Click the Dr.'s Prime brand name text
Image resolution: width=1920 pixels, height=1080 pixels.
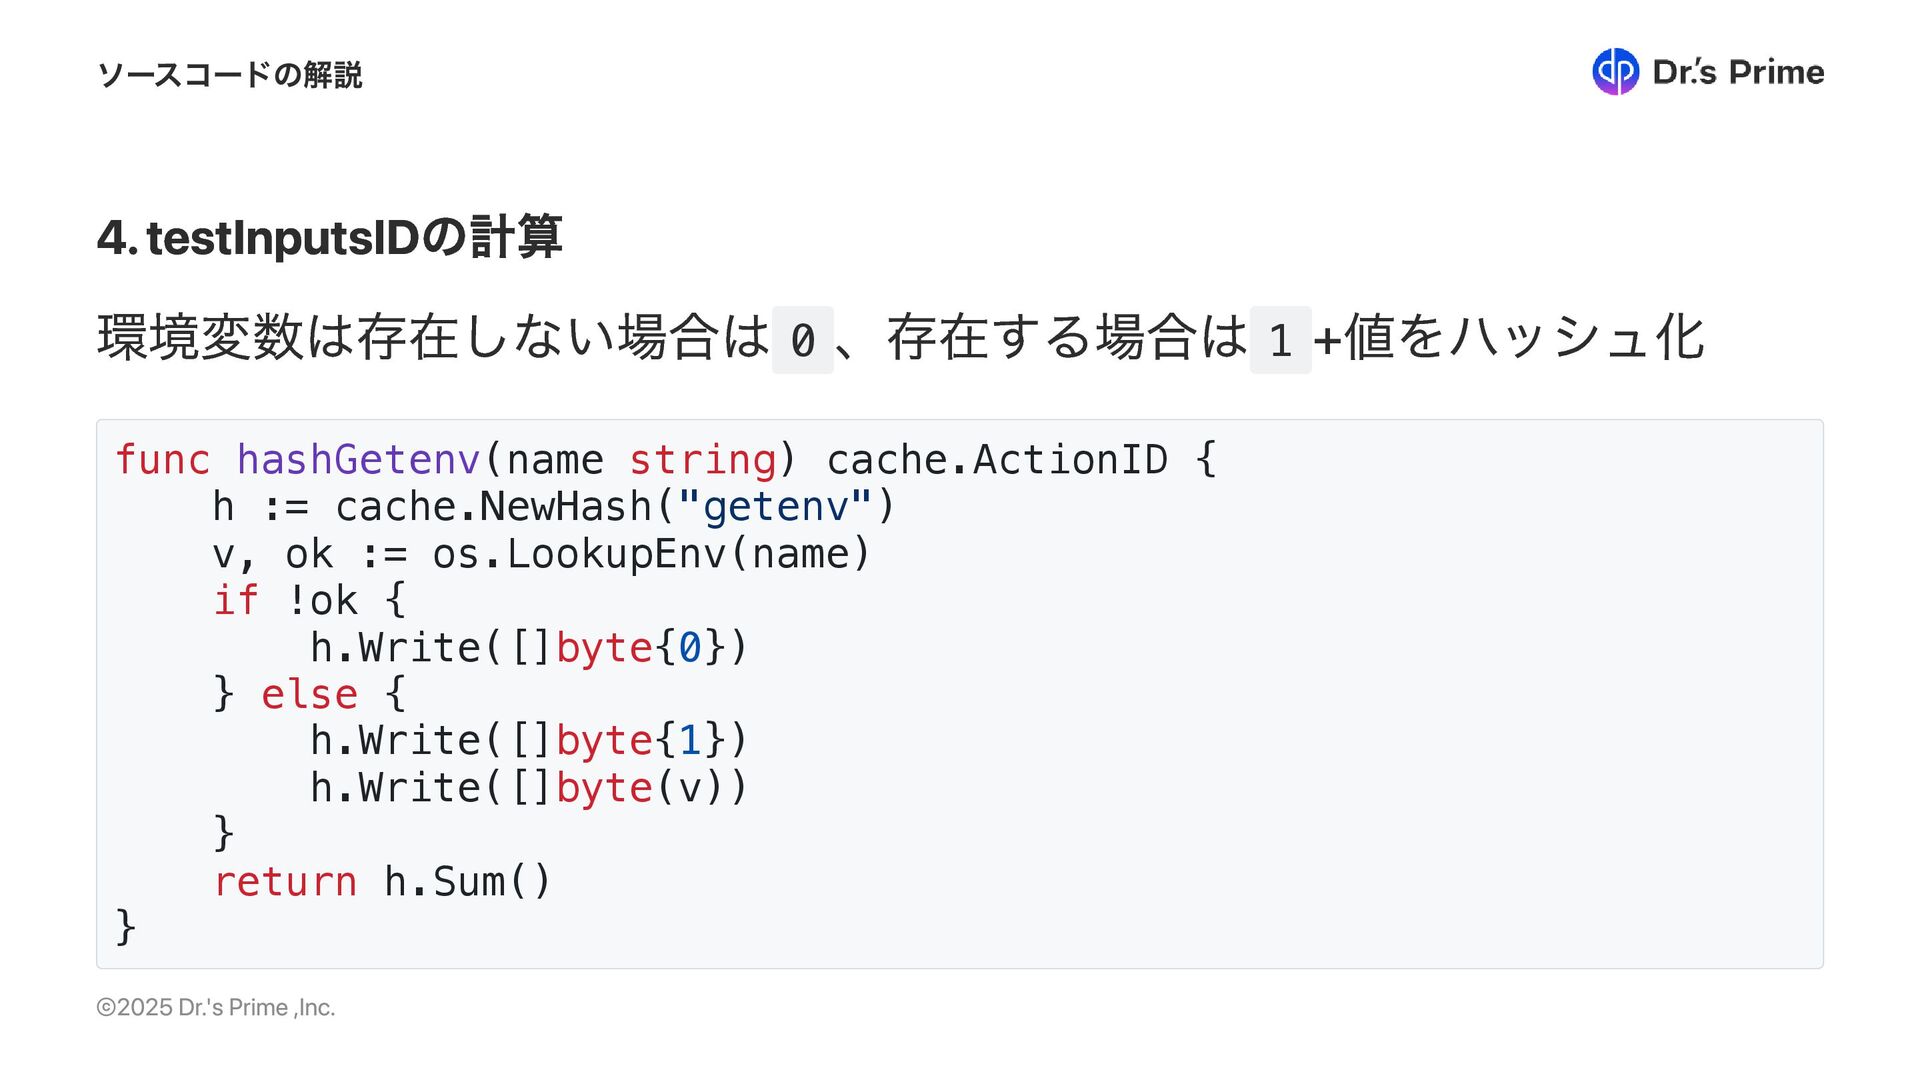coord(1738,72)
